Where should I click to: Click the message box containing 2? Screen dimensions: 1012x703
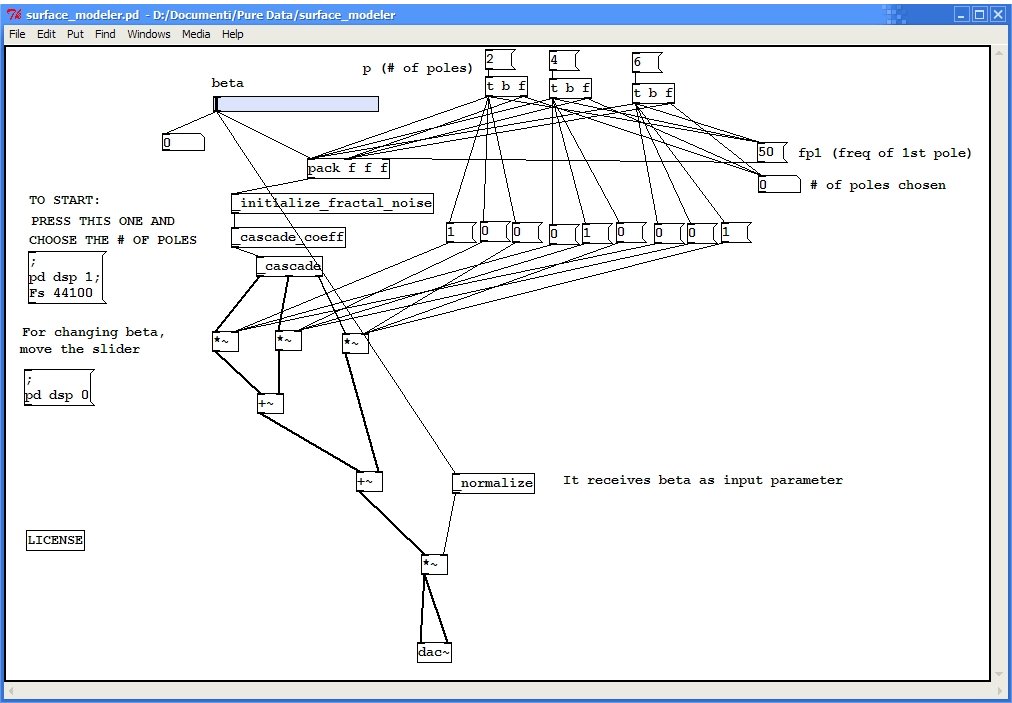point(500,60)
